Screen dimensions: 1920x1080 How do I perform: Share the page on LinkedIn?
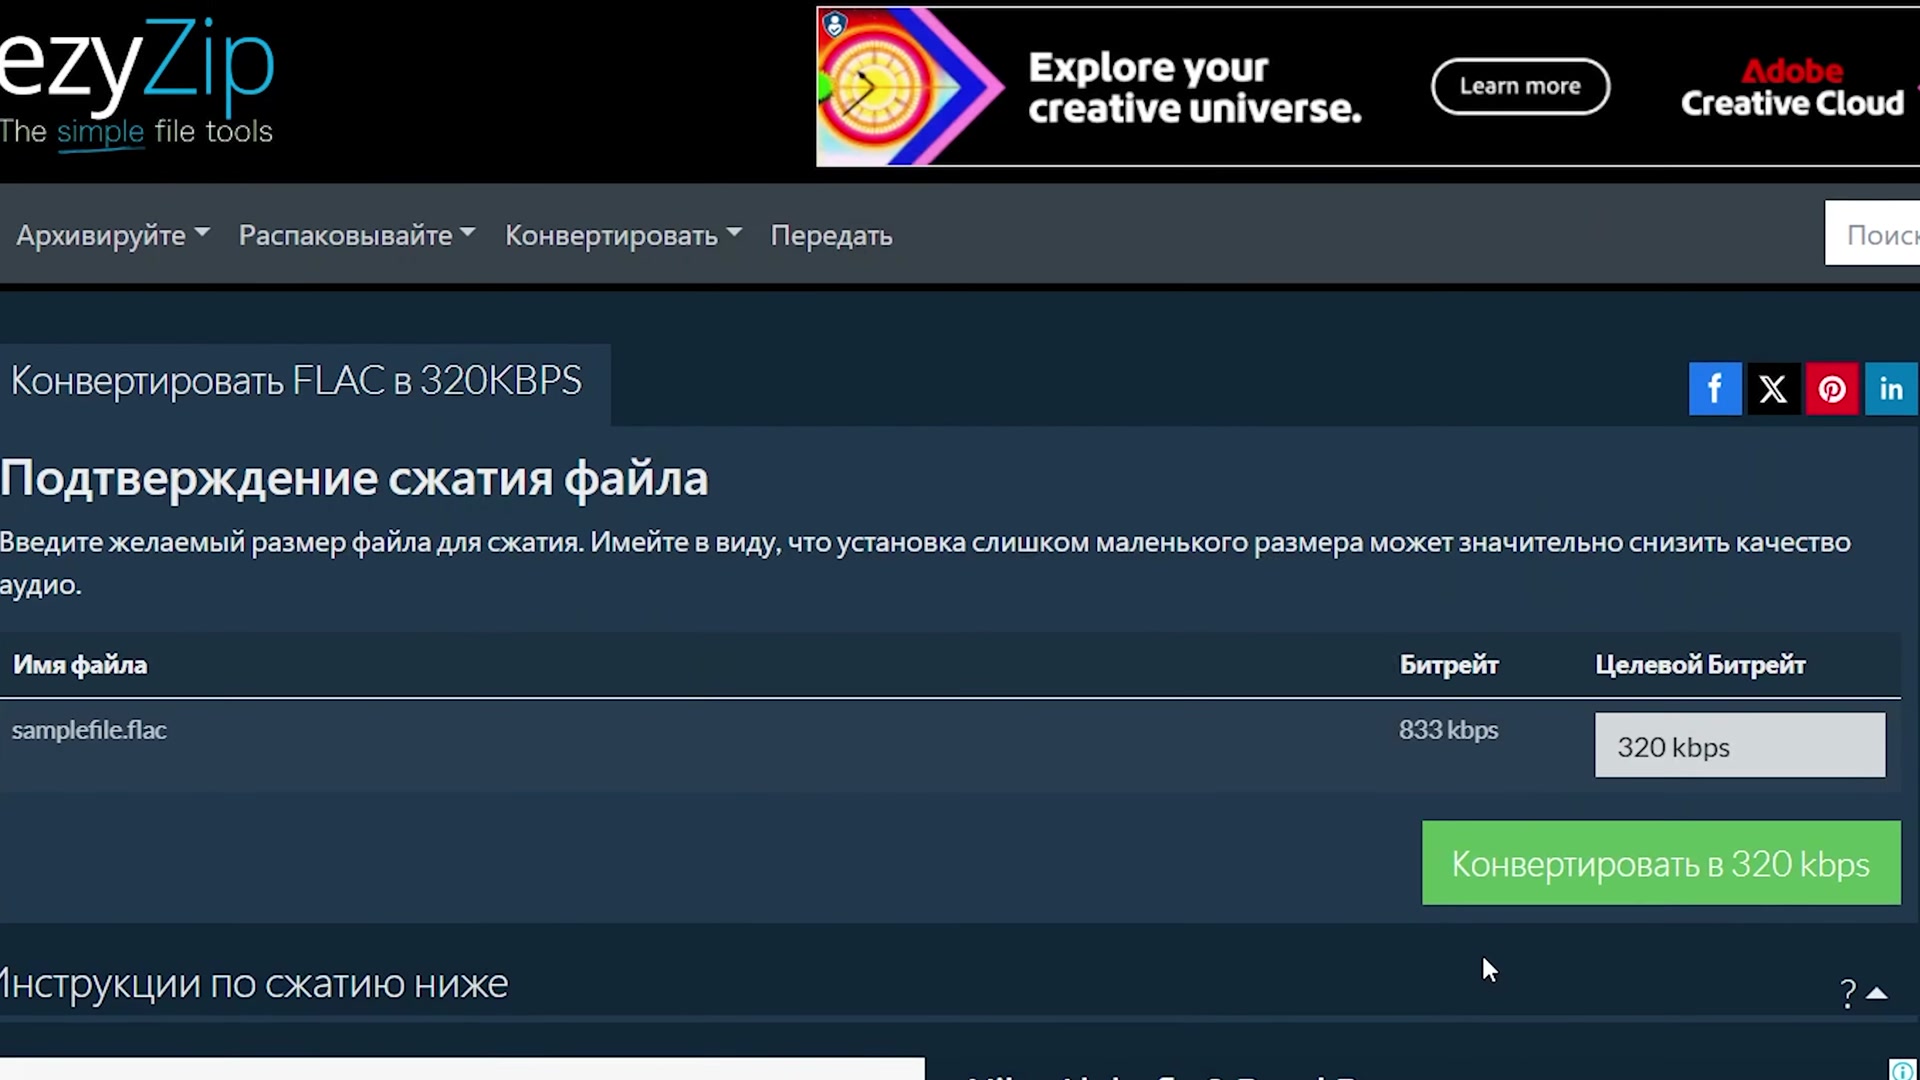click(1890, 388)
